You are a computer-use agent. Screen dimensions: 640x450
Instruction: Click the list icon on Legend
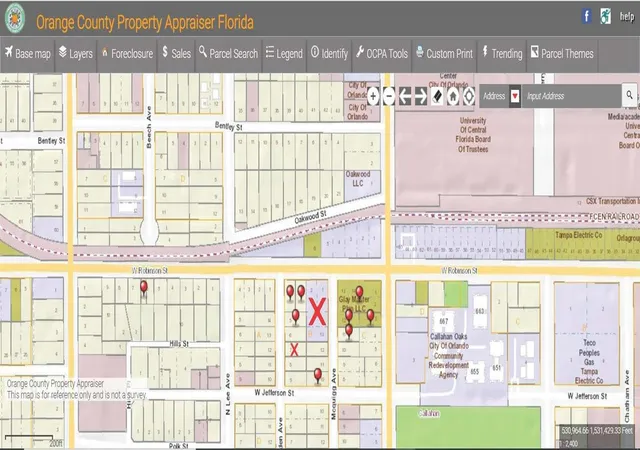click(269, 52)
